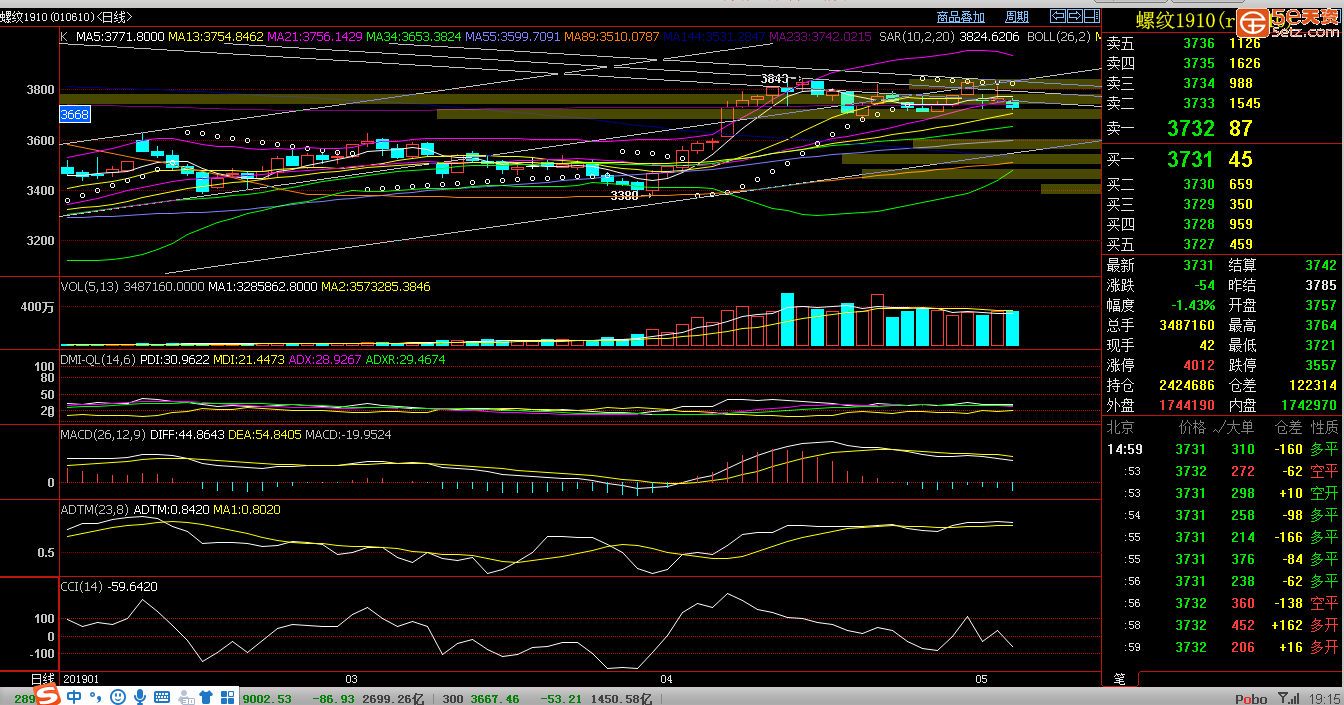Click the 3843 high price annotation
Viewport: 1344px width, 705px height.
click(x=774, y=78)
